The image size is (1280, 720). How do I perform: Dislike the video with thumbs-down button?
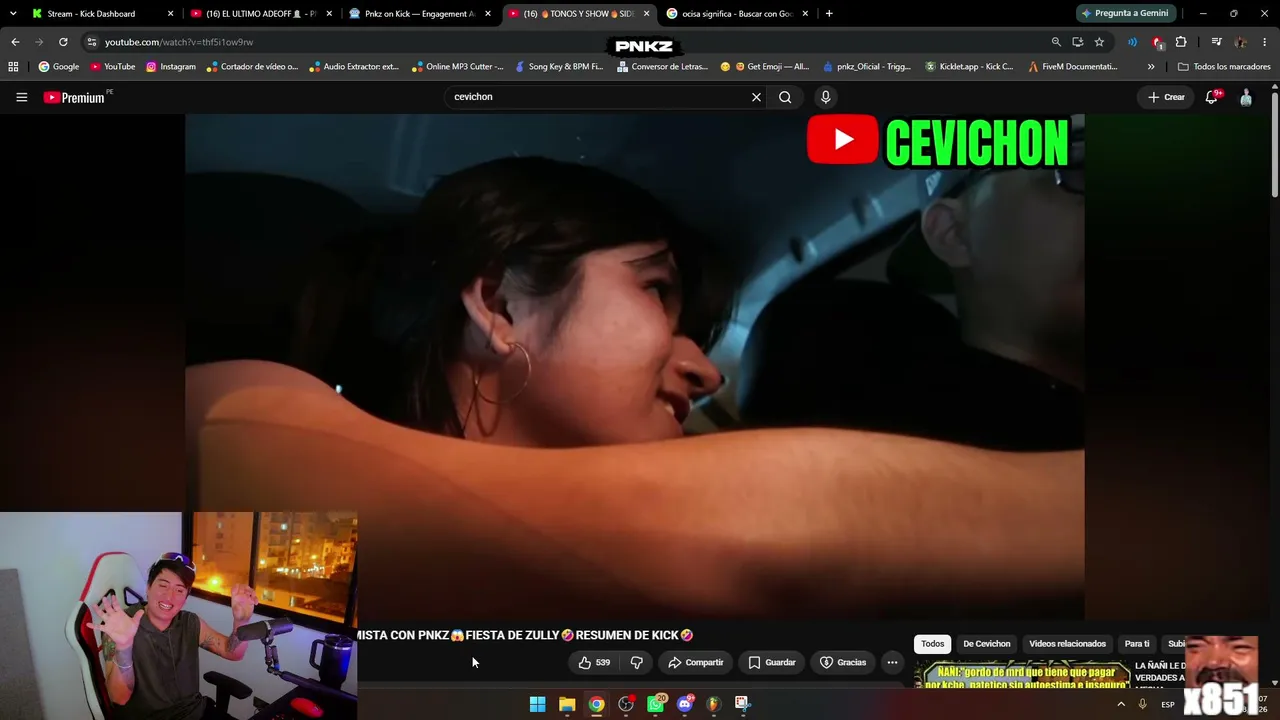pyautogui.click(x=636, y=662)
